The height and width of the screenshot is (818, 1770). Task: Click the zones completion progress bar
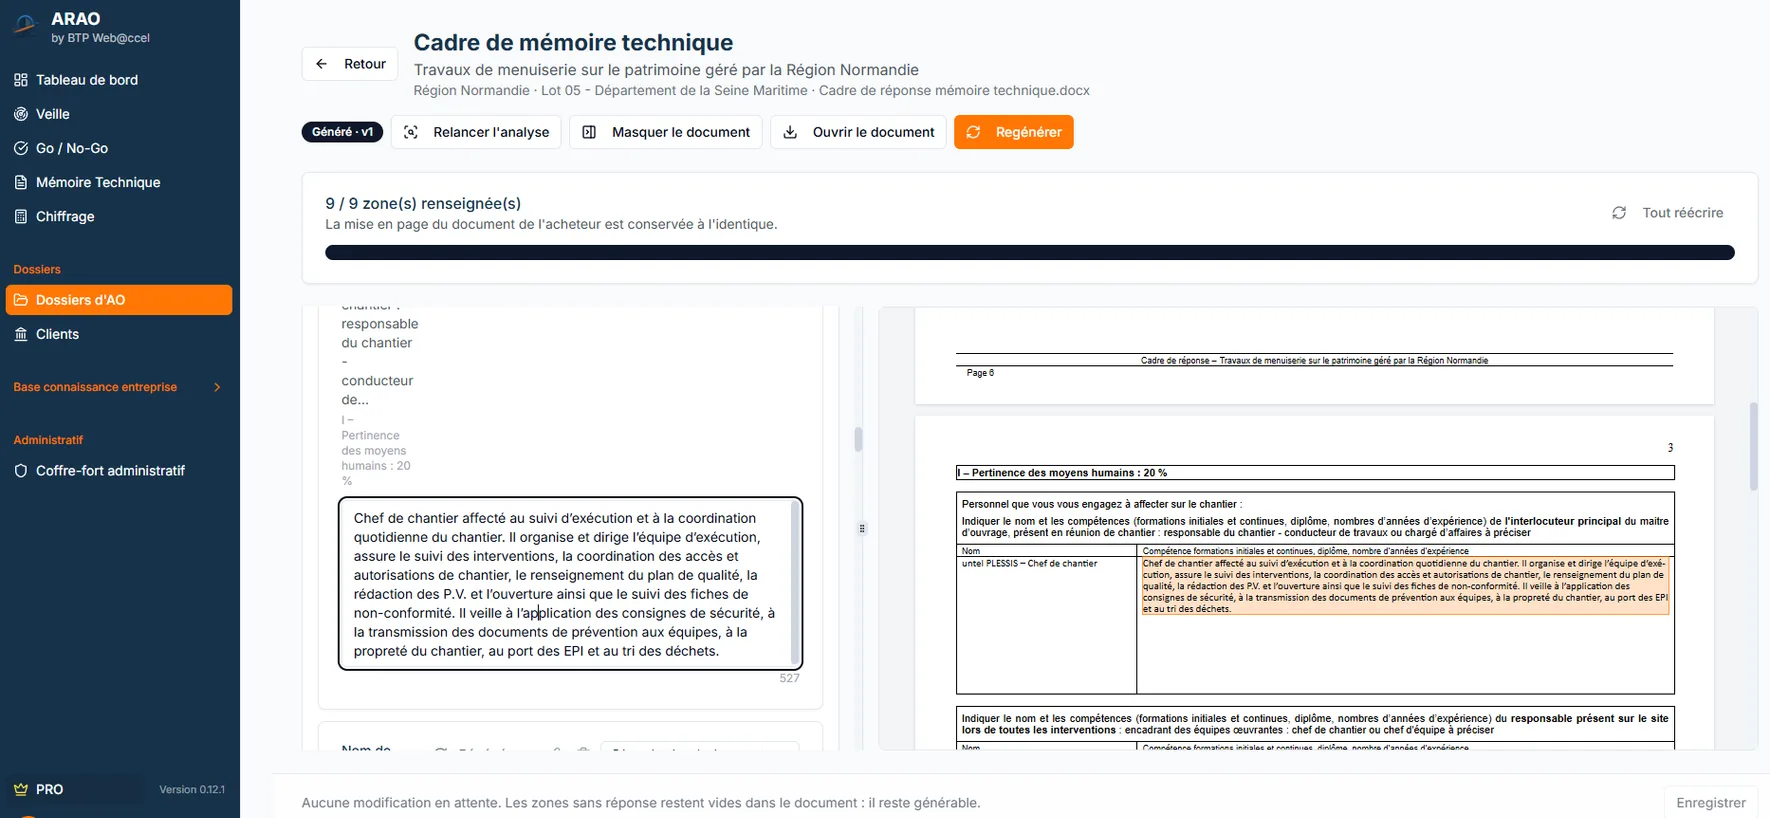[1030, 253]
